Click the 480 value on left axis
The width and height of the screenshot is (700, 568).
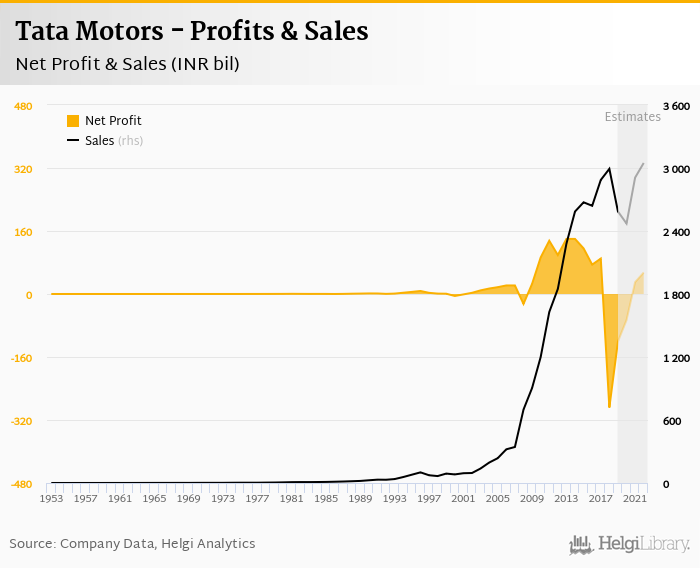[22, 106]
